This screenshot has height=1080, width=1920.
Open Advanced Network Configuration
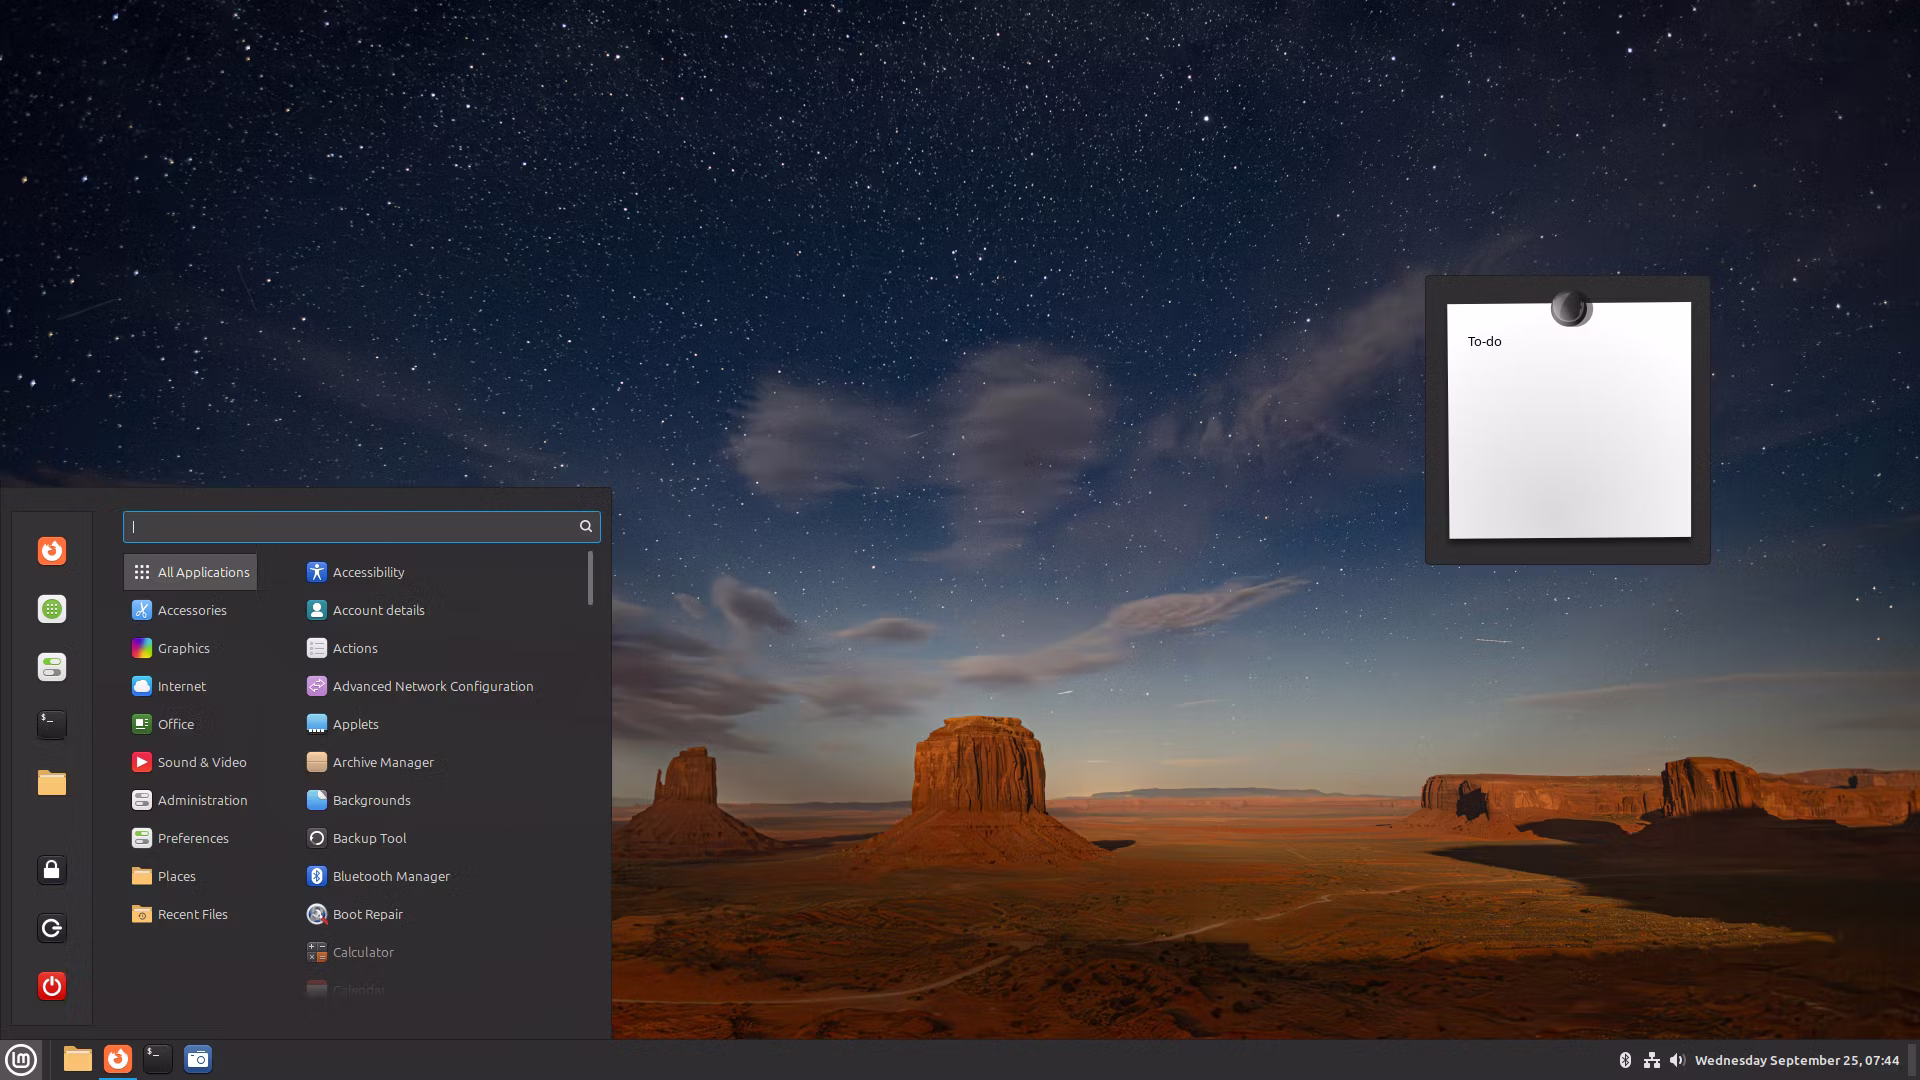click(432, 686)
